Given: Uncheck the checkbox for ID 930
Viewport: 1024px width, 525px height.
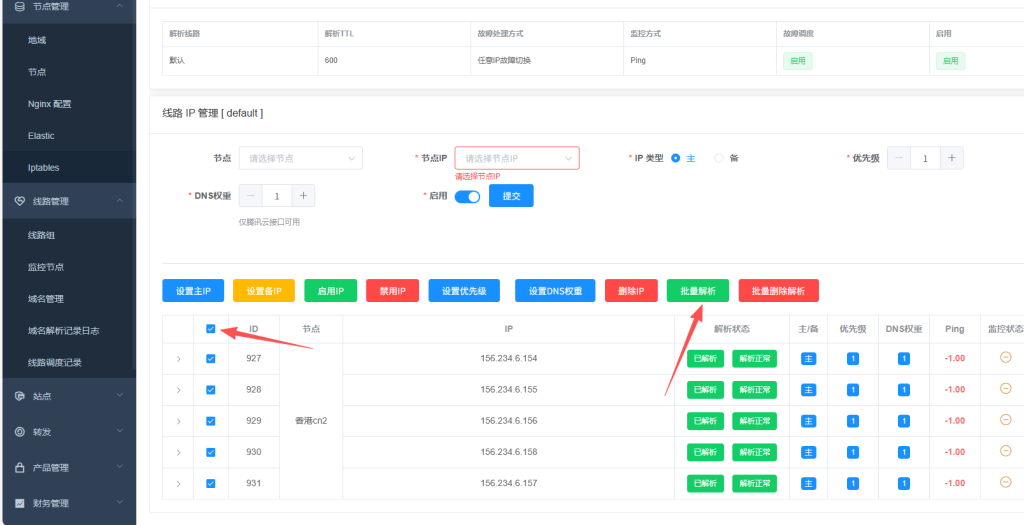Looking at the screenshot, I should point(210,452).
